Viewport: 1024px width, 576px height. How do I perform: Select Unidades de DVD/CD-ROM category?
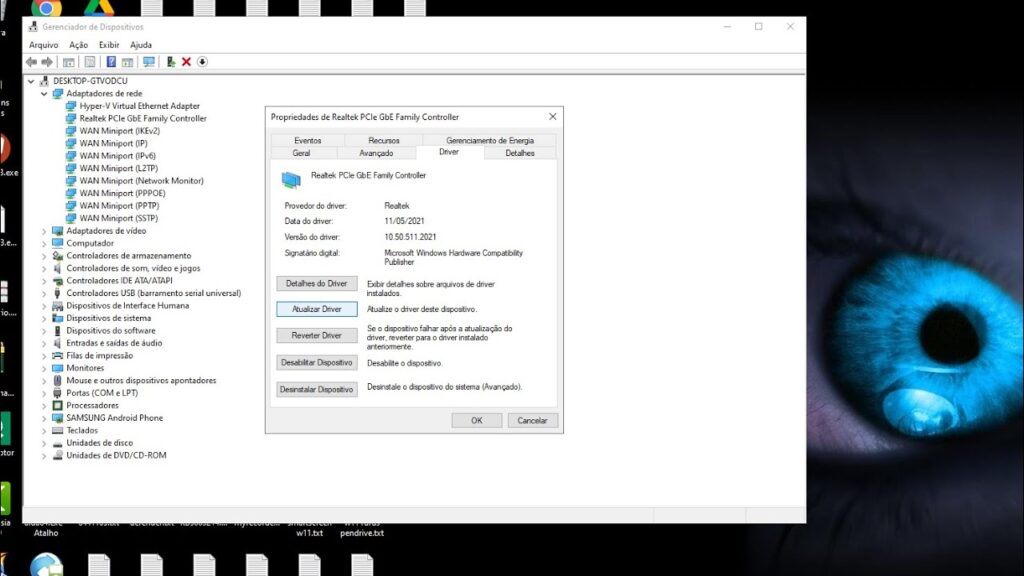tap(116, 455)
